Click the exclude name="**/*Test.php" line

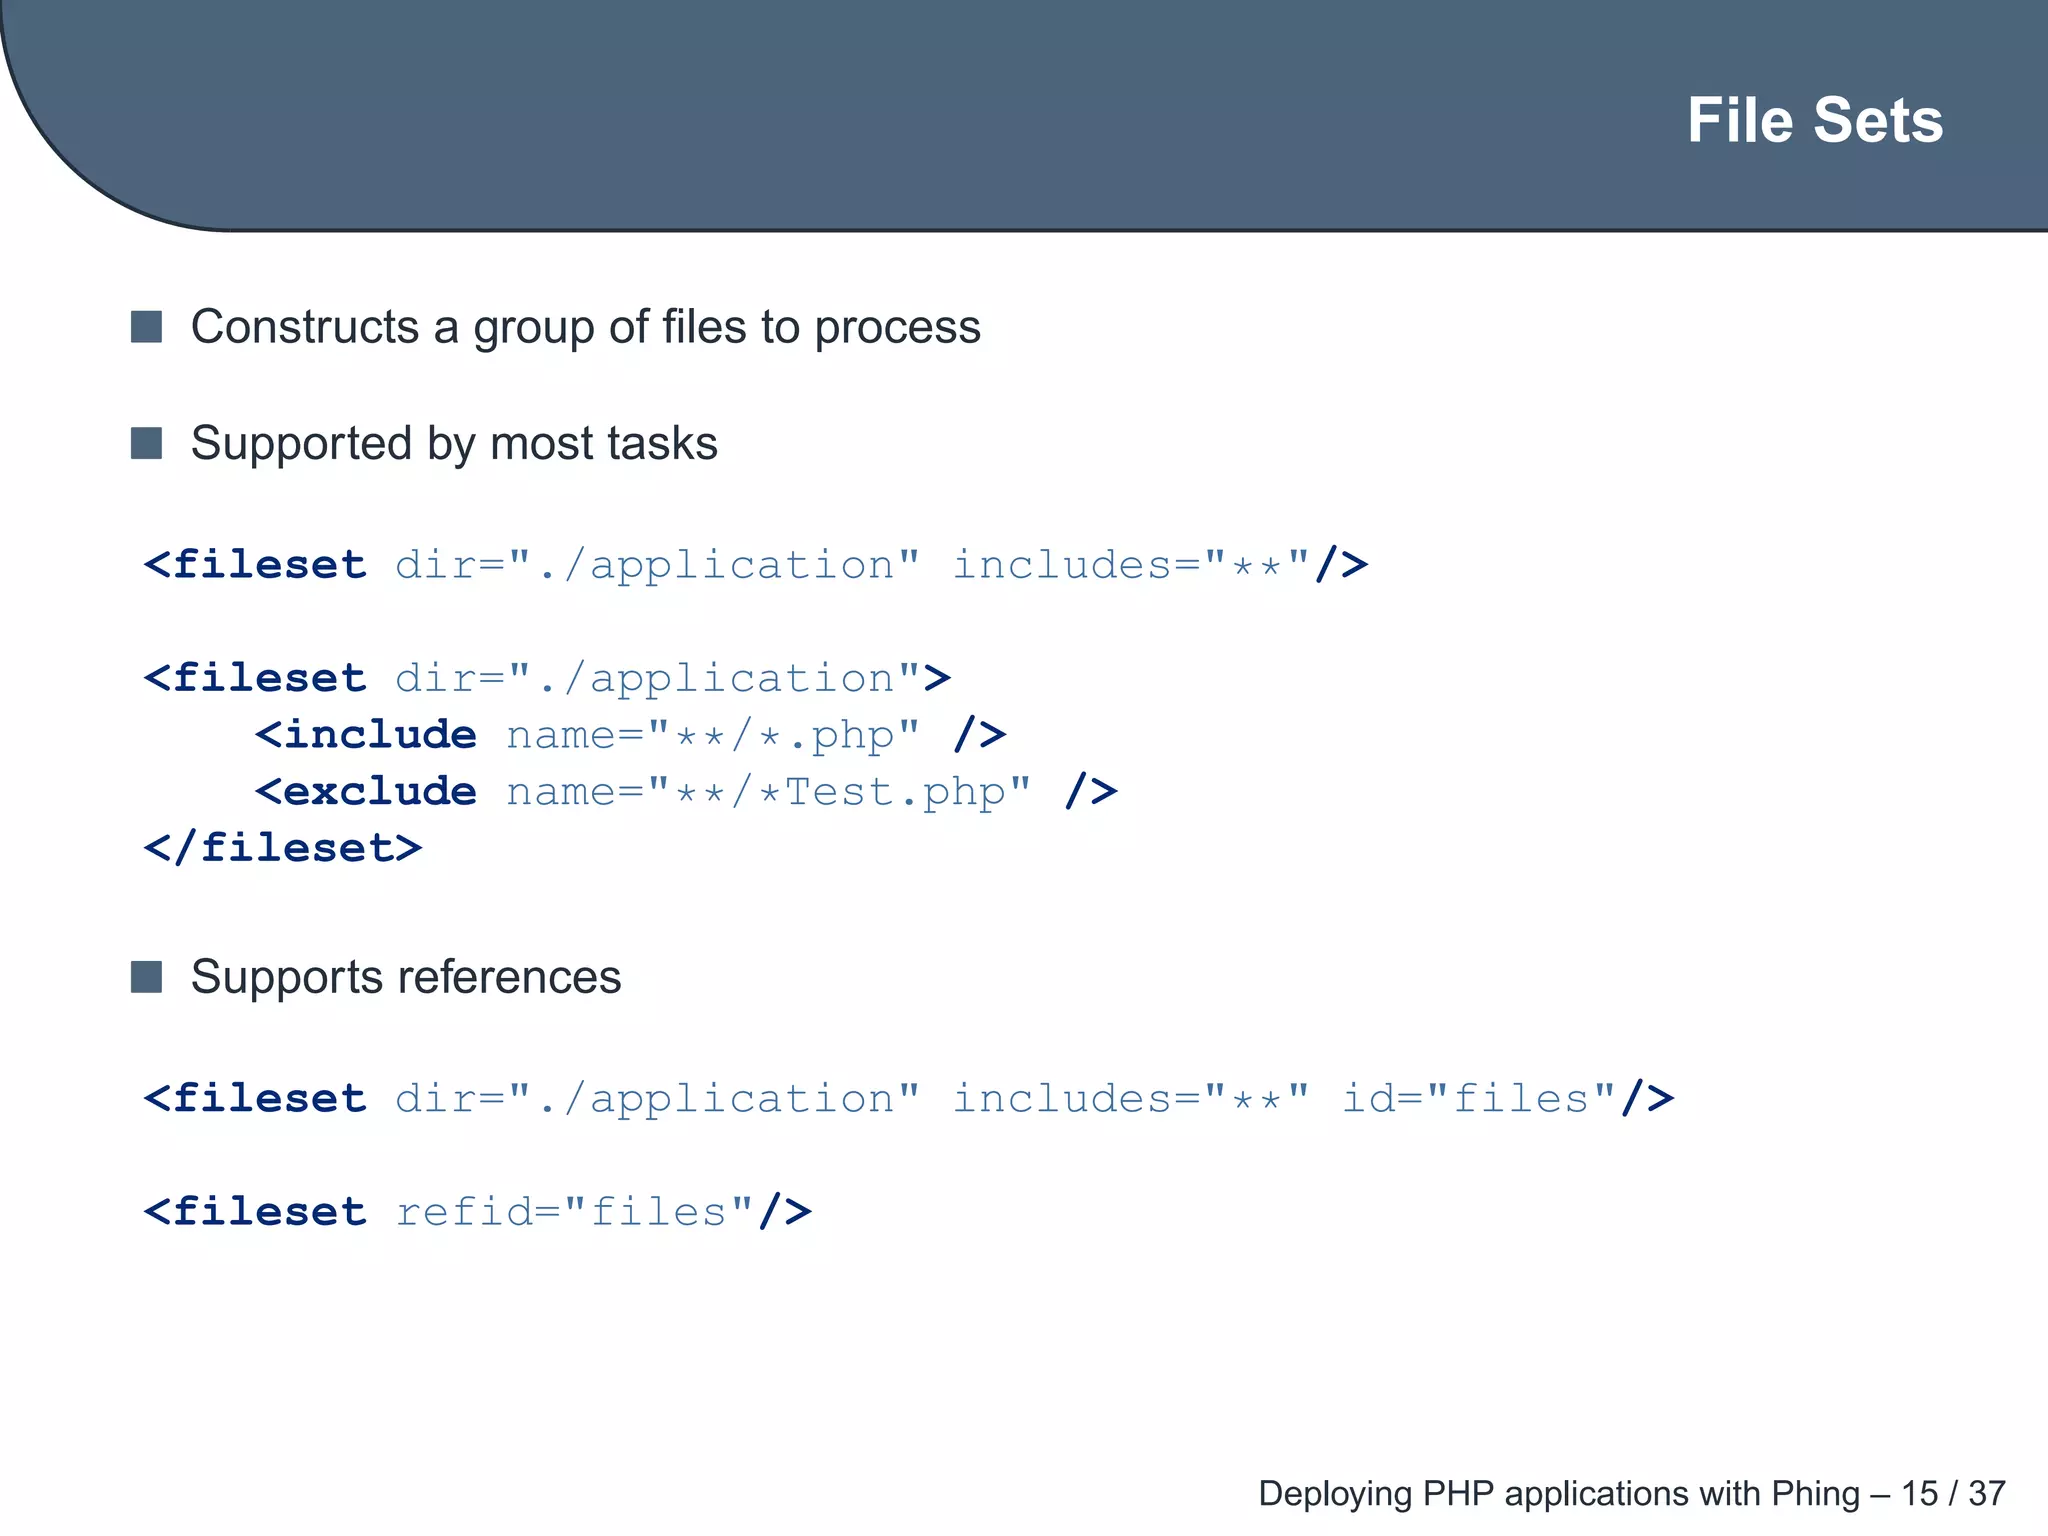point(686,791)
